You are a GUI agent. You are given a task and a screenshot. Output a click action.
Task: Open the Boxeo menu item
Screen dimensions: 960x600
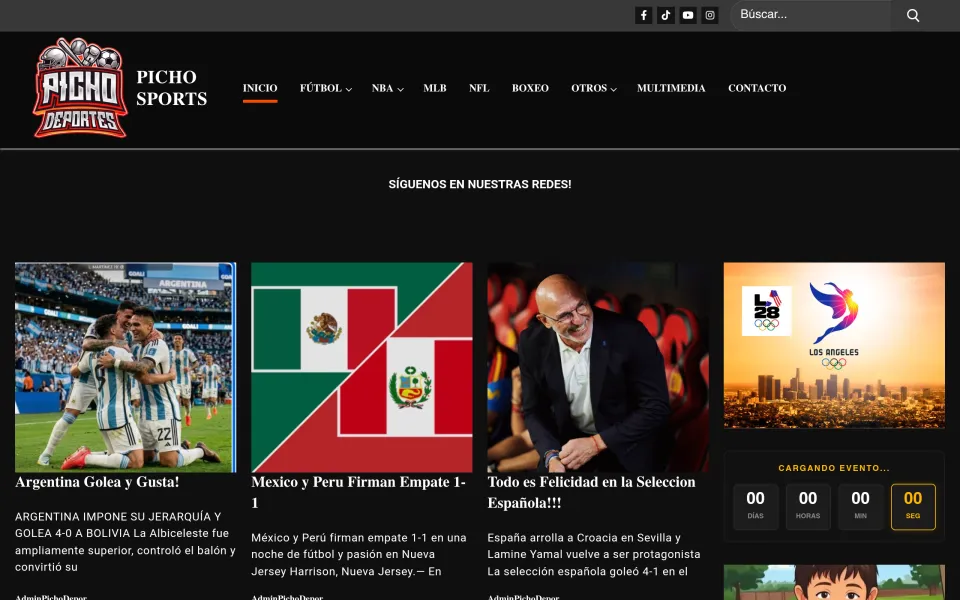click(x=530, y=88)
